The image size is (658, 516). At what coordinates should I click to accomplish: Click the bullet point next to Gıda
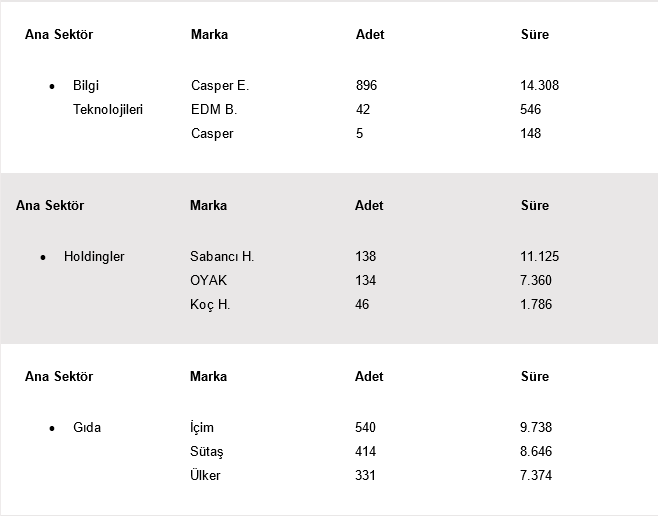point(52,429)
